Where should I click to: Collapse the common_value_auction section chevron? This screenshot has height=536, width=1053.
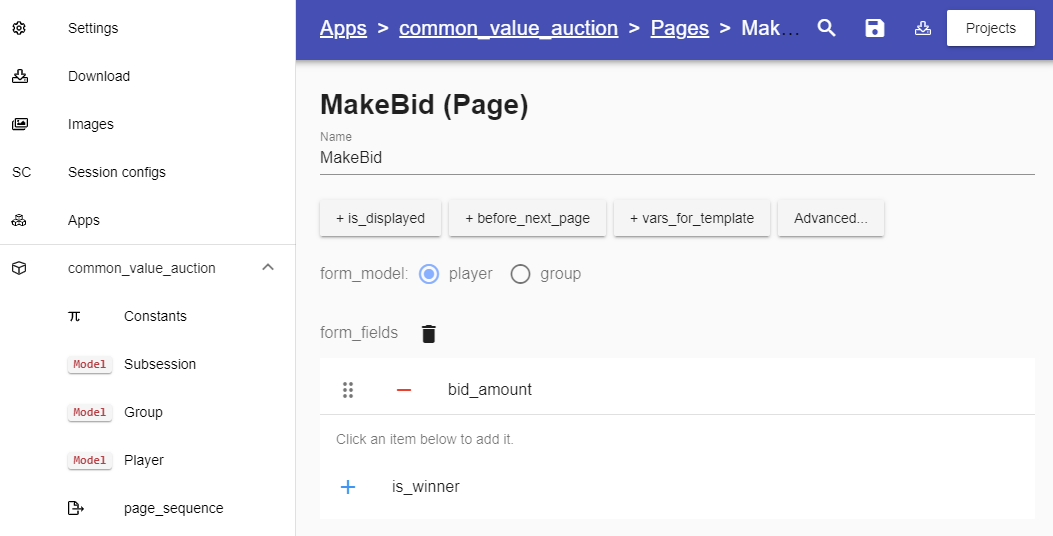click(x=268, y=267)
